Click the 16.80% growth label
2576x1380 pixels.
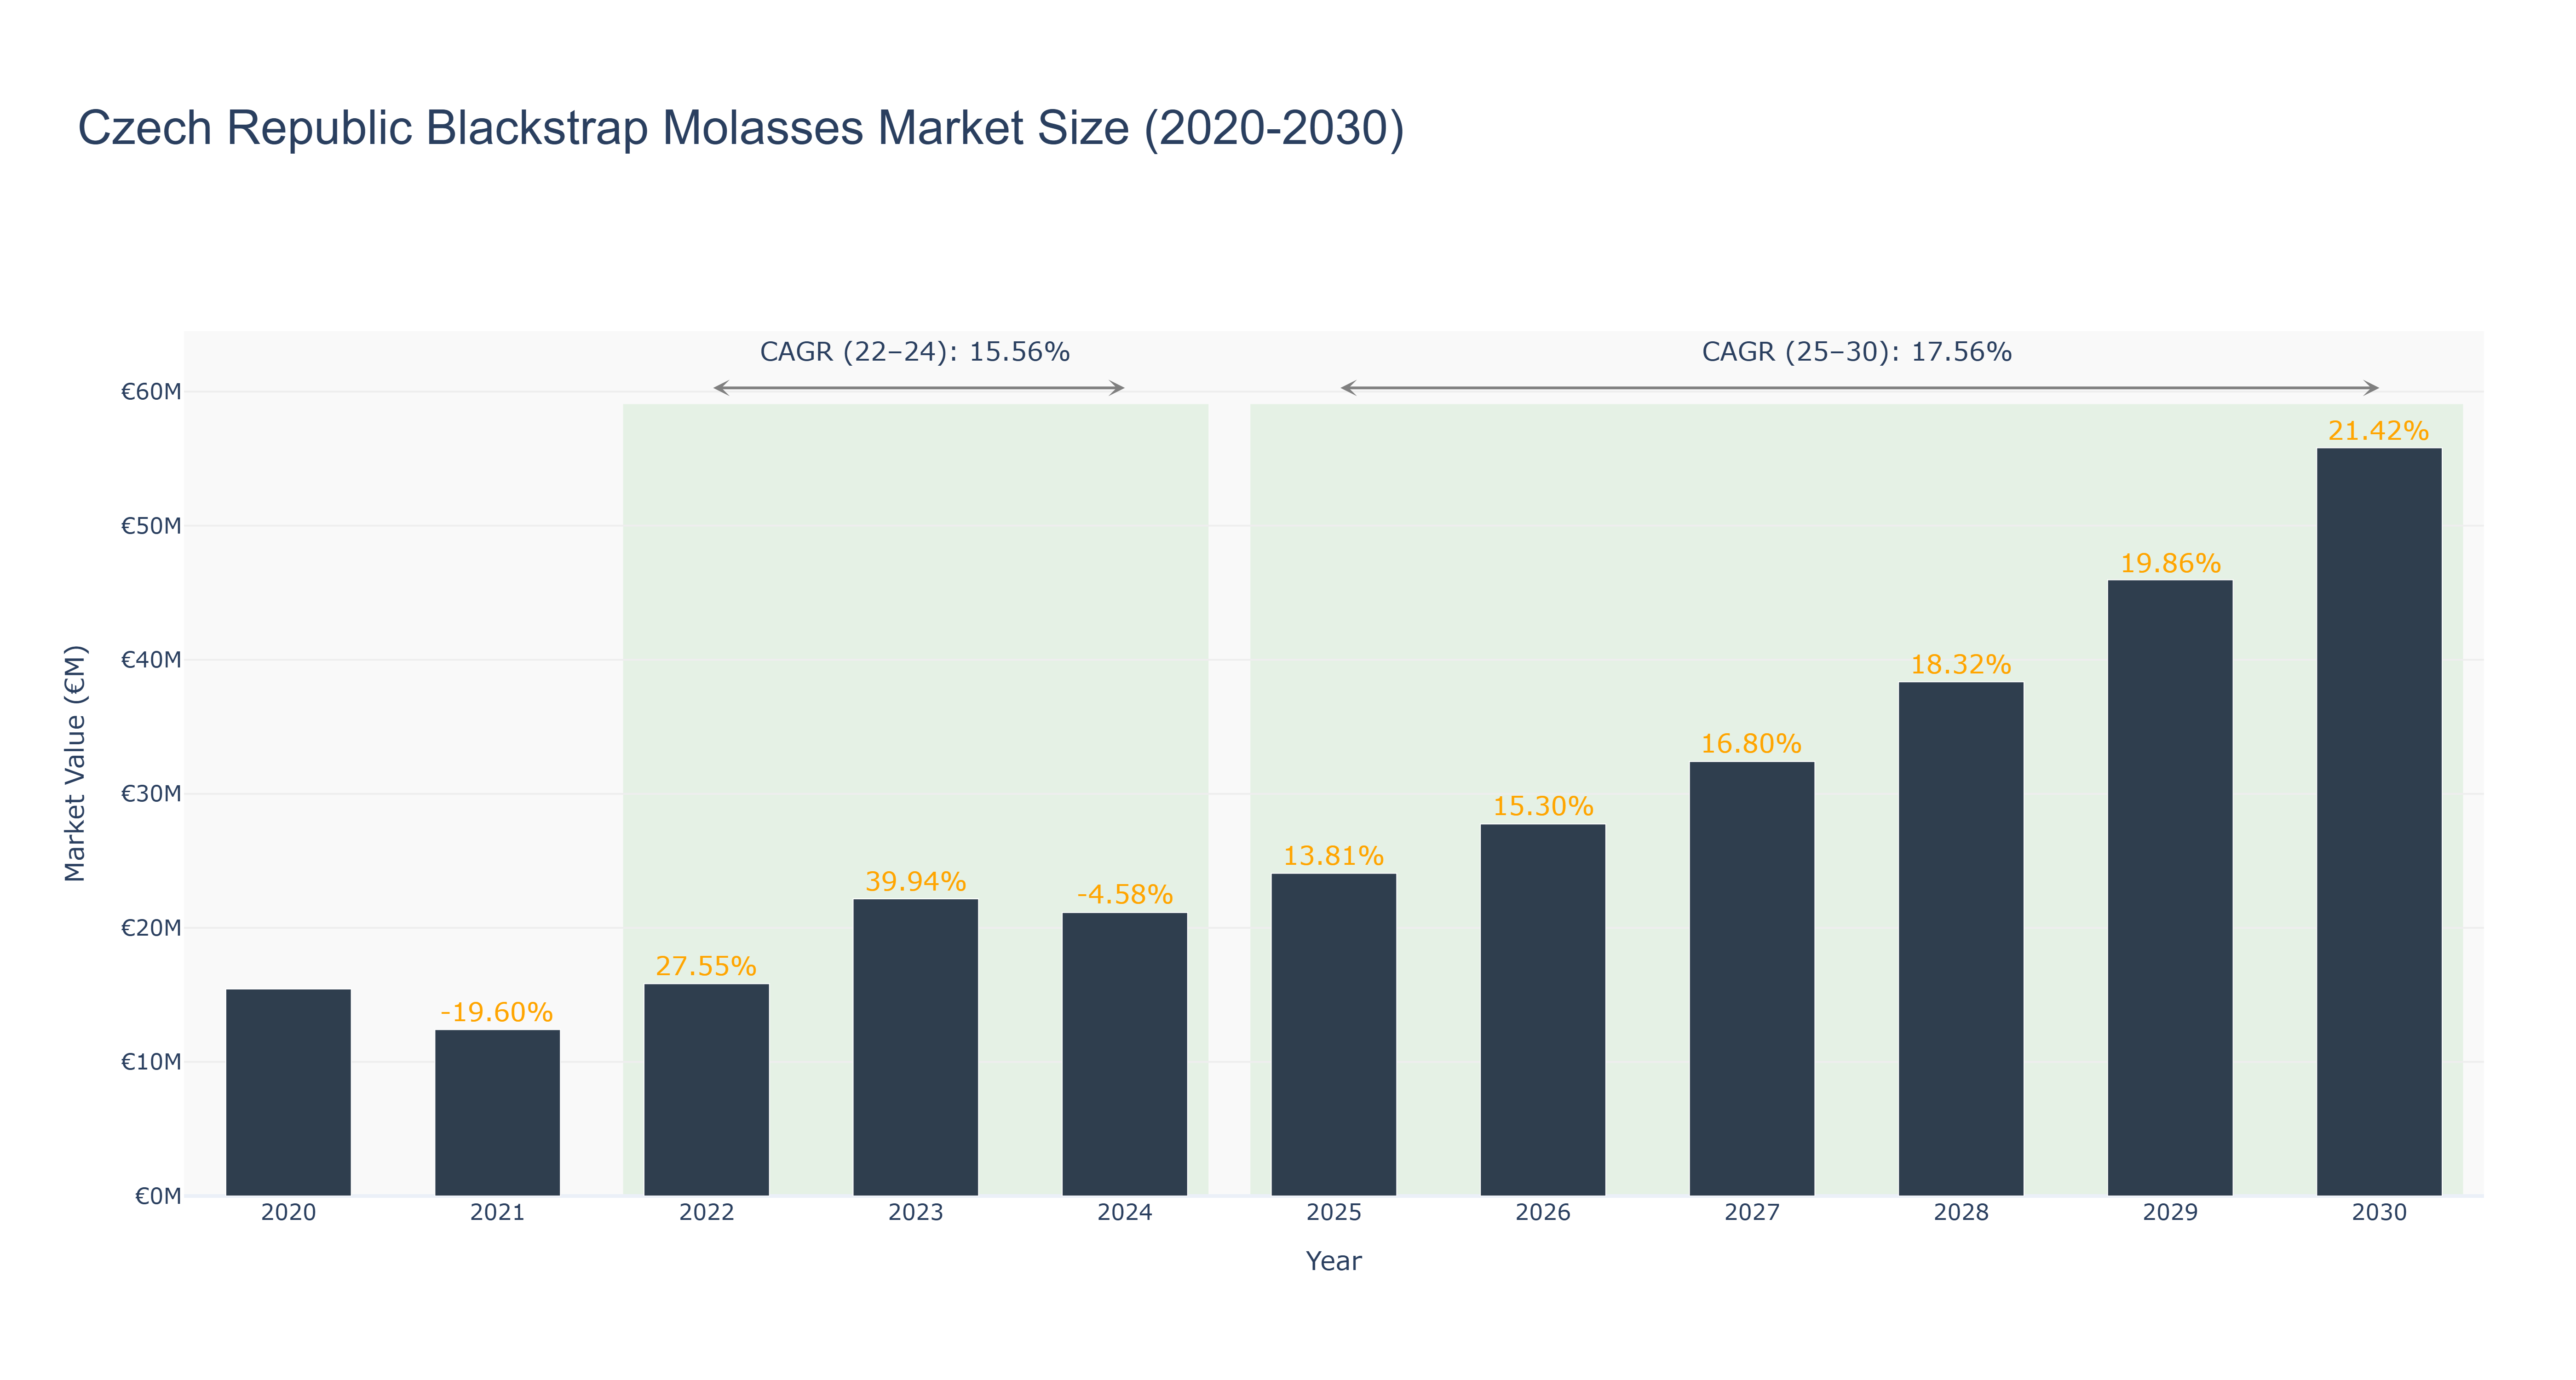coord(1751,744)
